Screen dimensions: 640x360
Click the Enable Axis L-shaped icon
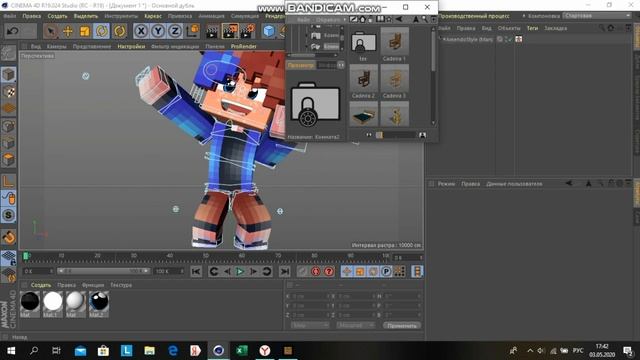click(9, 181)
